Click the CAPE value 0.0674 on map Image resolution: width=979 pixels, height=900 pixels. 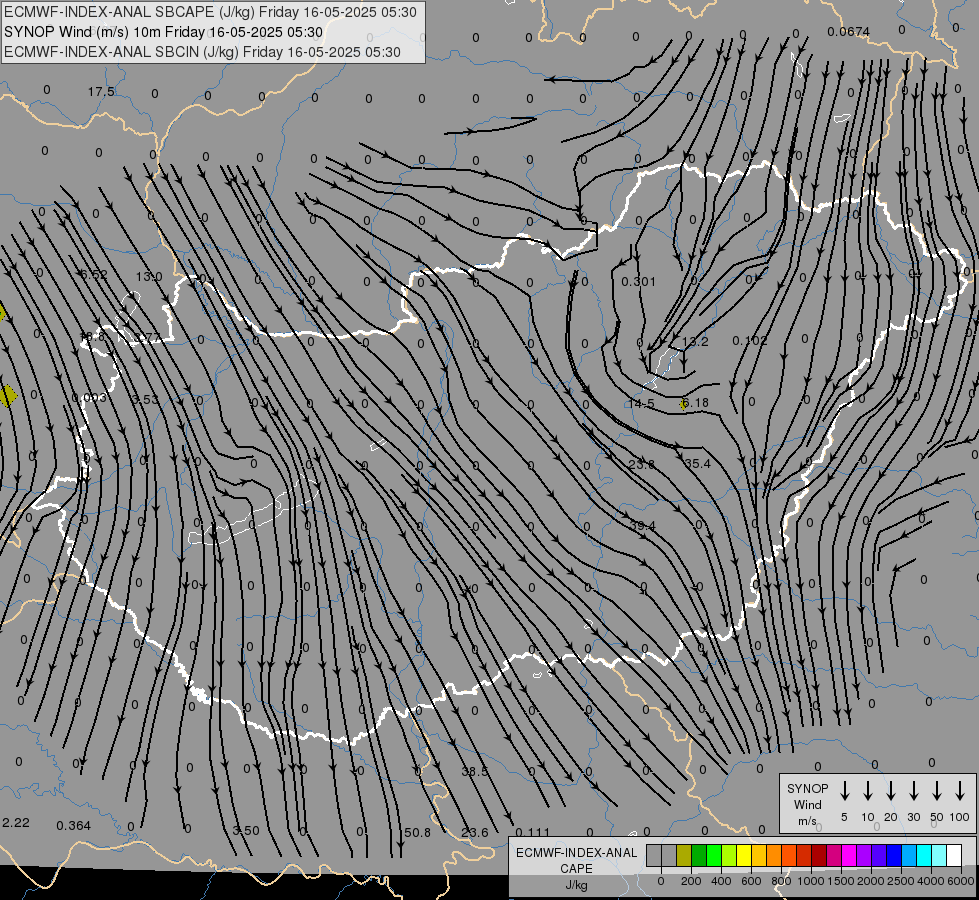(x=849, y=31)
